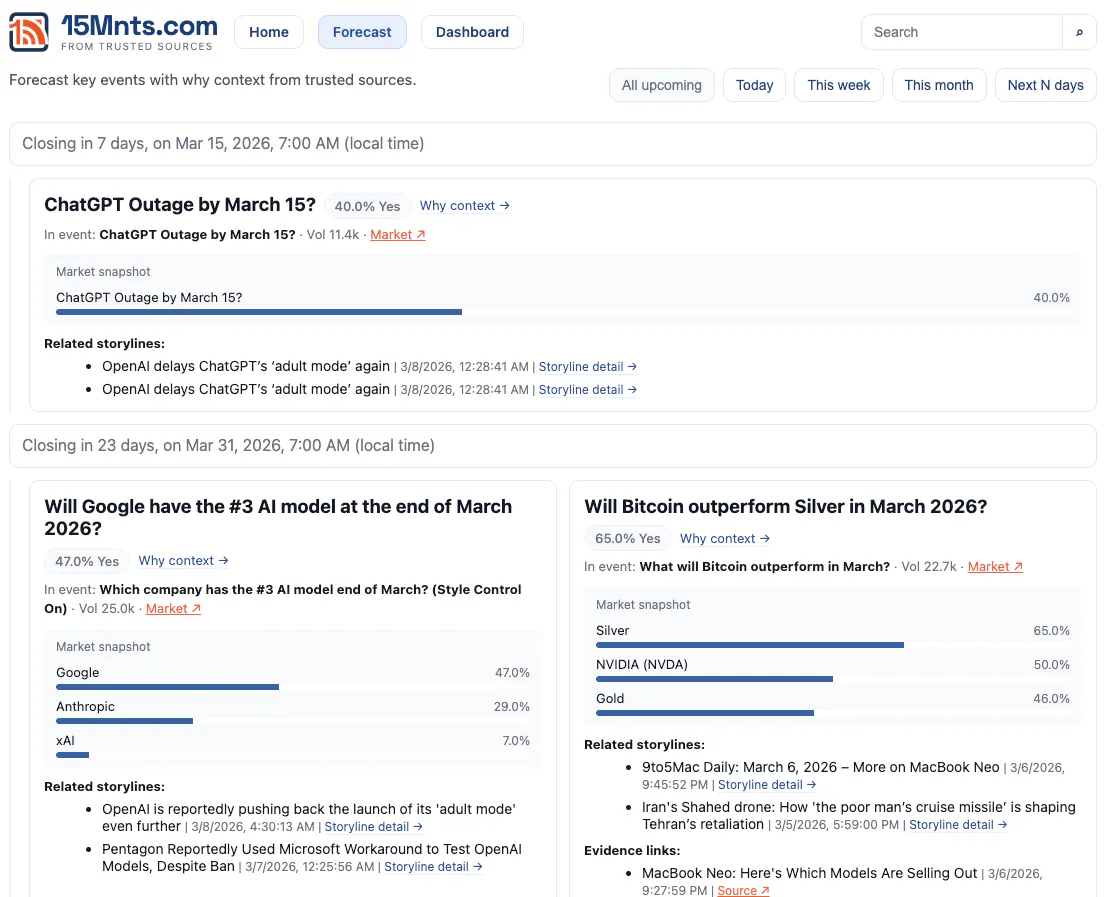
Task: Open Why context for ChatGPT Outage
Action: [x=465, y=206]
